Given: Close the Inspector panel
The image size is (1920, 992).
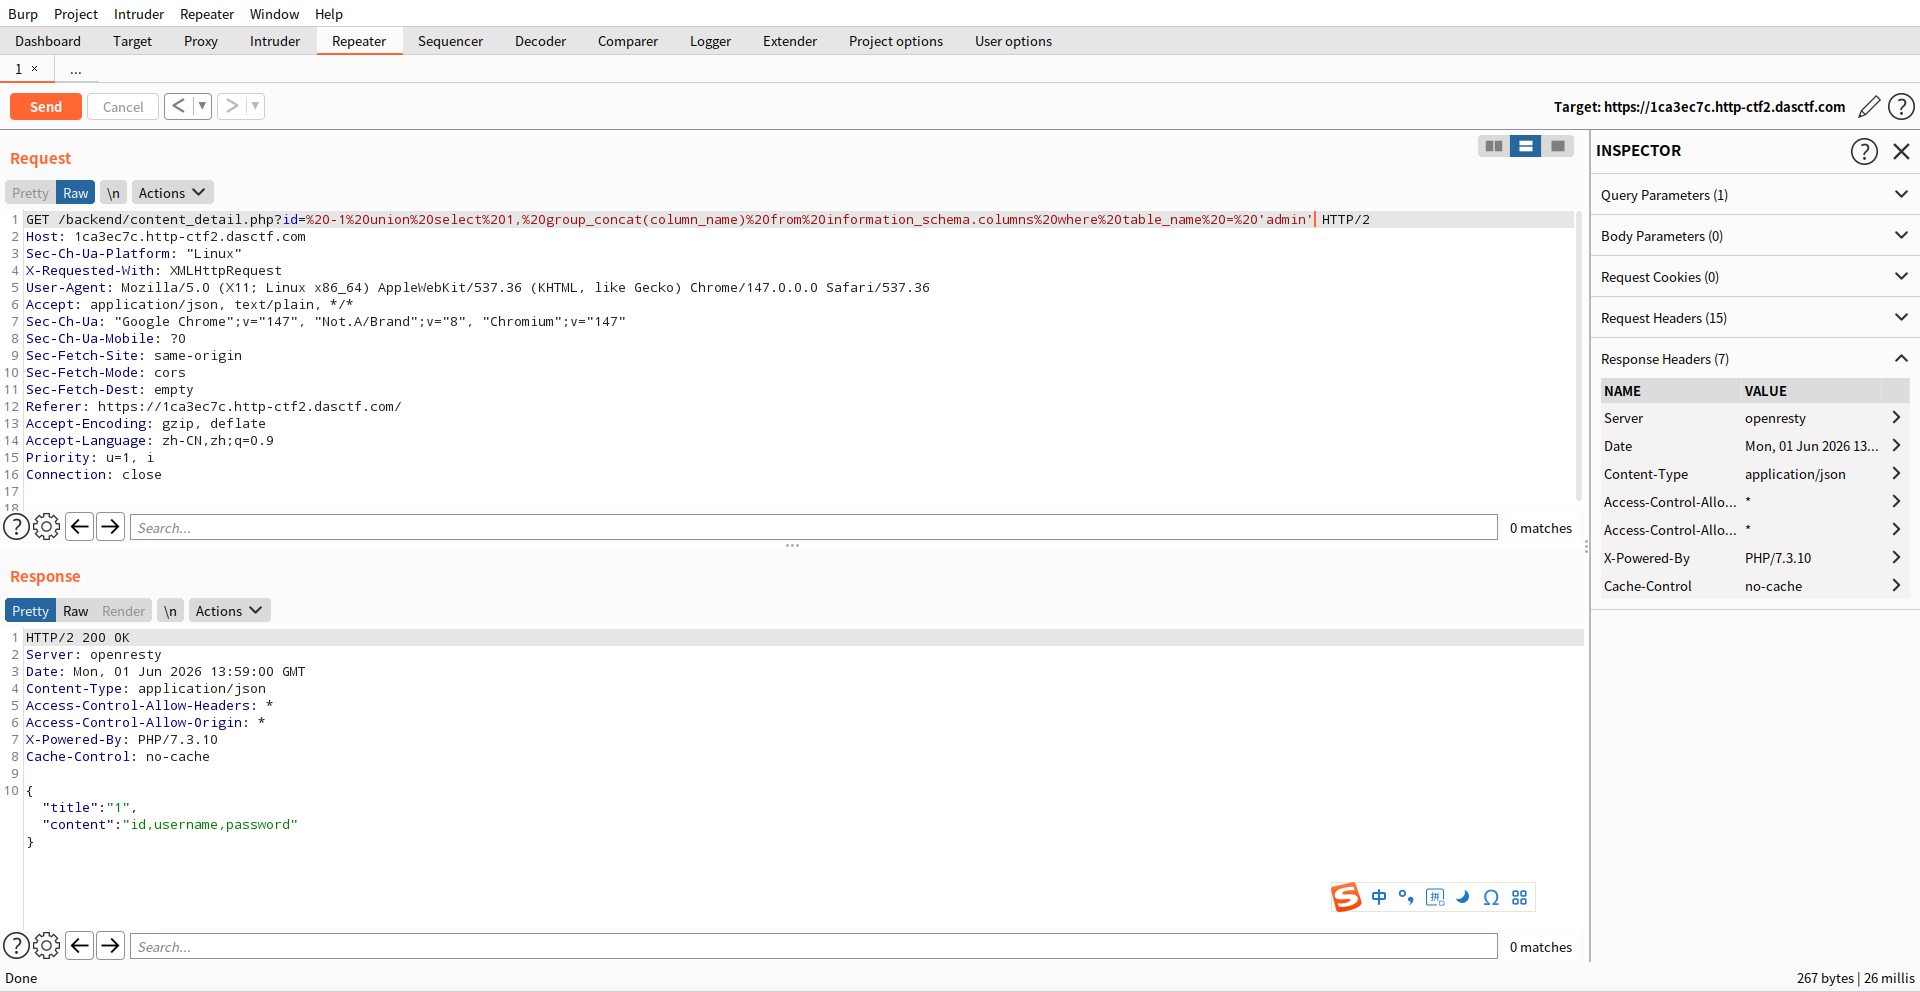Looking at the screenshot, I should (1901, 151).
